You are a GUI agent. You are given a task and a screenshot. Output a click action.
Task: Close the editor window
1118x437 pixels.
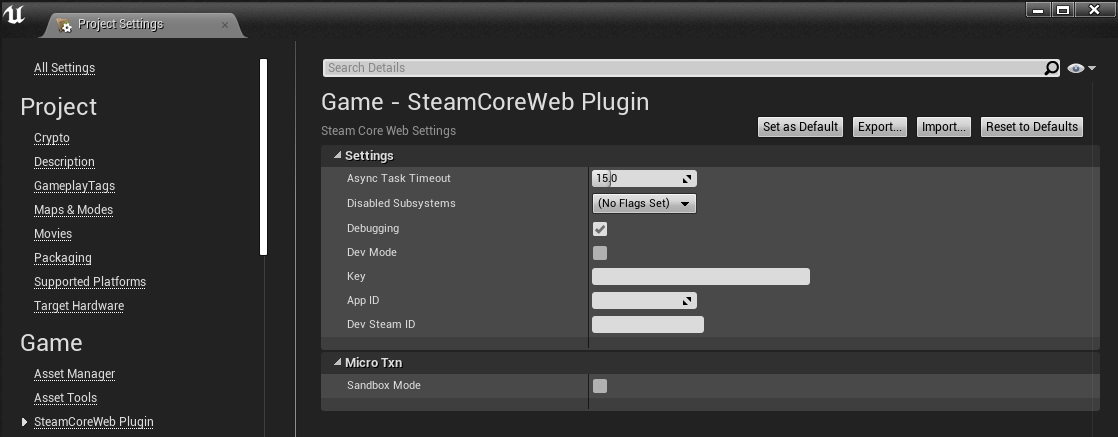[1095, 10]
